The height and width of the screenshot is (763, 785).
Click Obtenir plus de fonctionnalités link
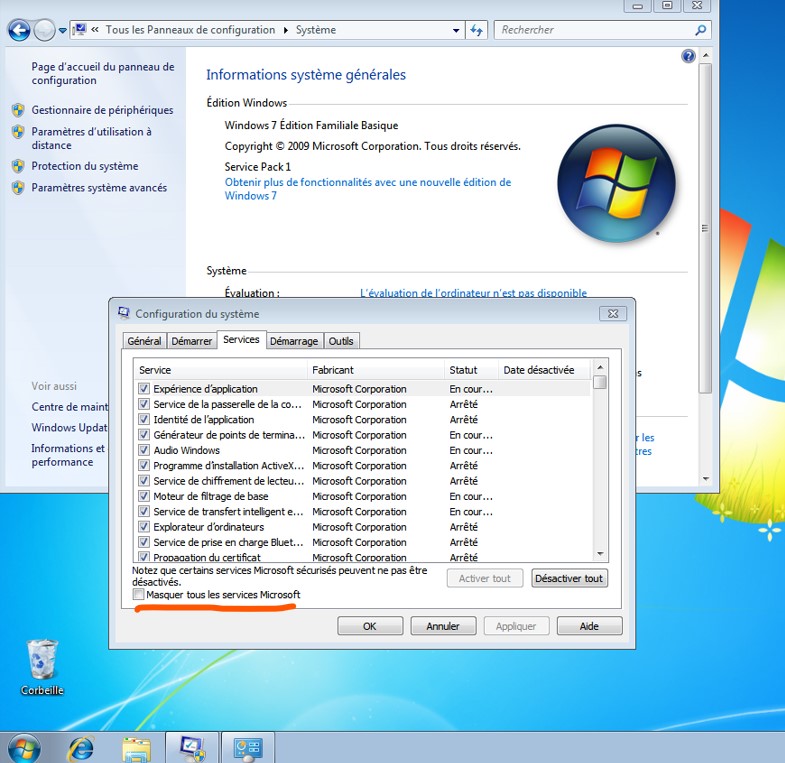(367, 189)
